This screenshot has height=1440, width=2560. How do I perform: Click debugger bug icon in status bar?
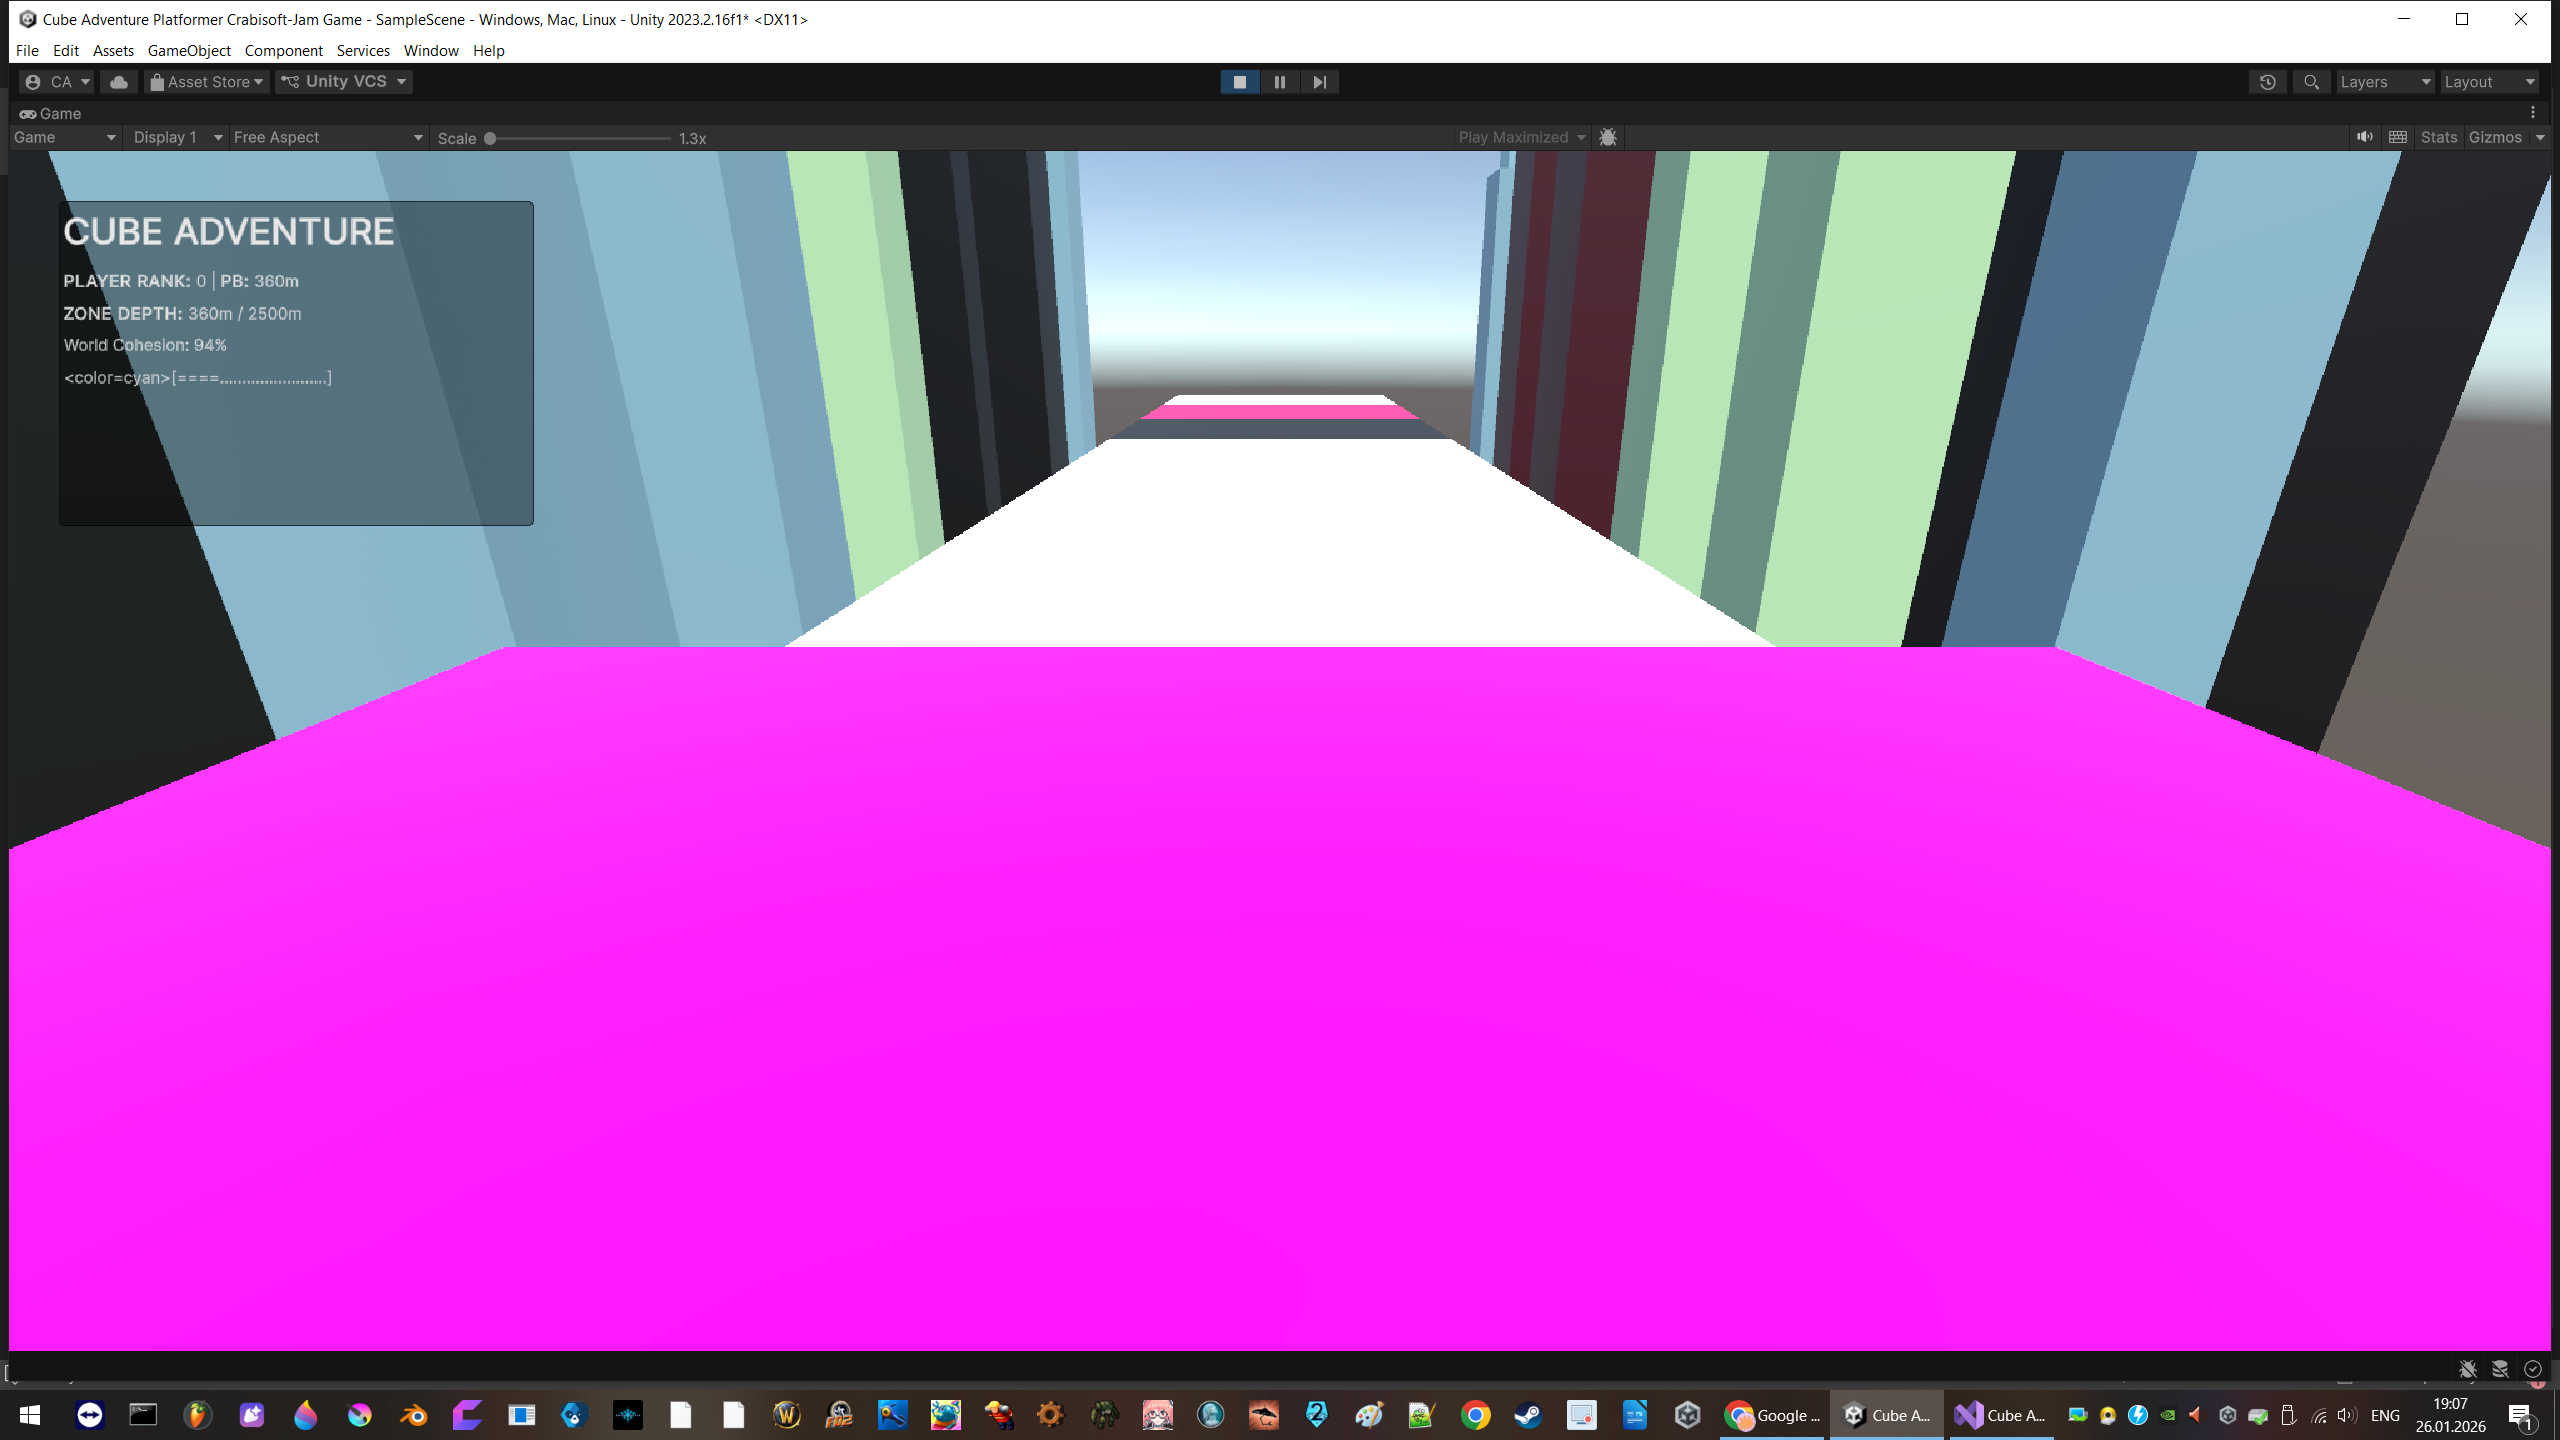(x=2468, y=1369)
